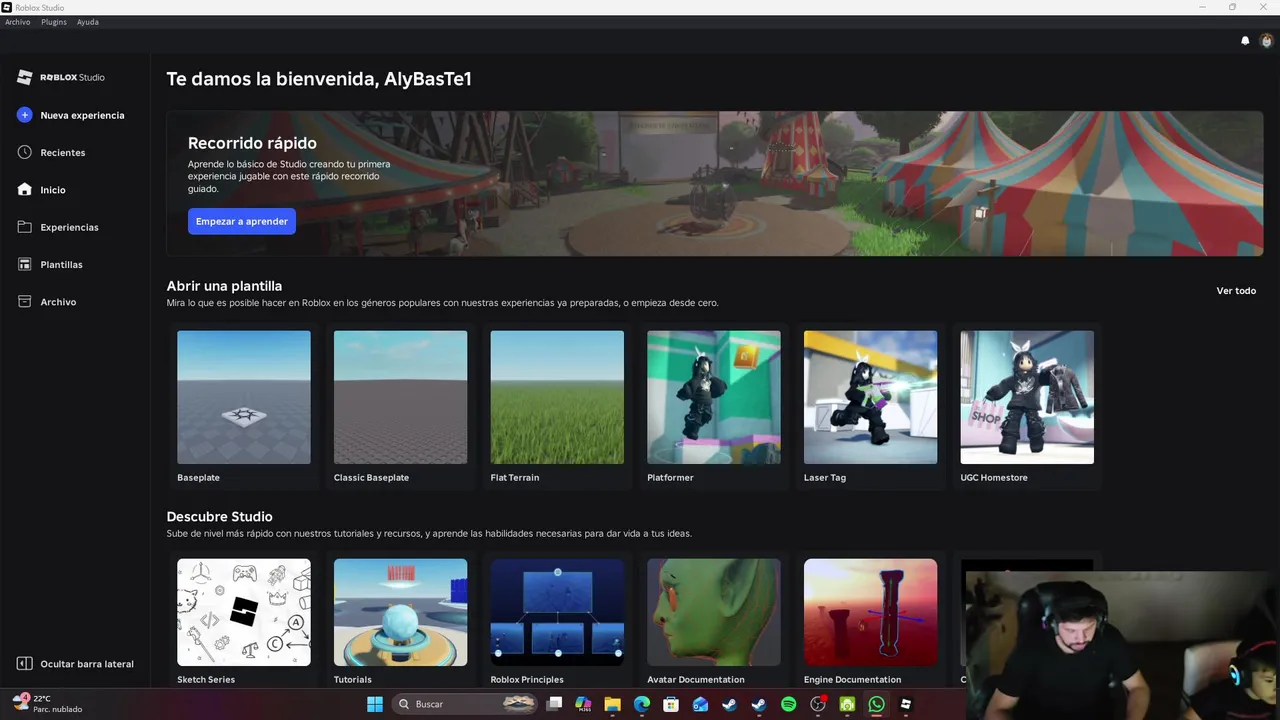This screenshot has width=1280, height=720.
Task: Click Empezar a aprender button
Action: point(242,221)
